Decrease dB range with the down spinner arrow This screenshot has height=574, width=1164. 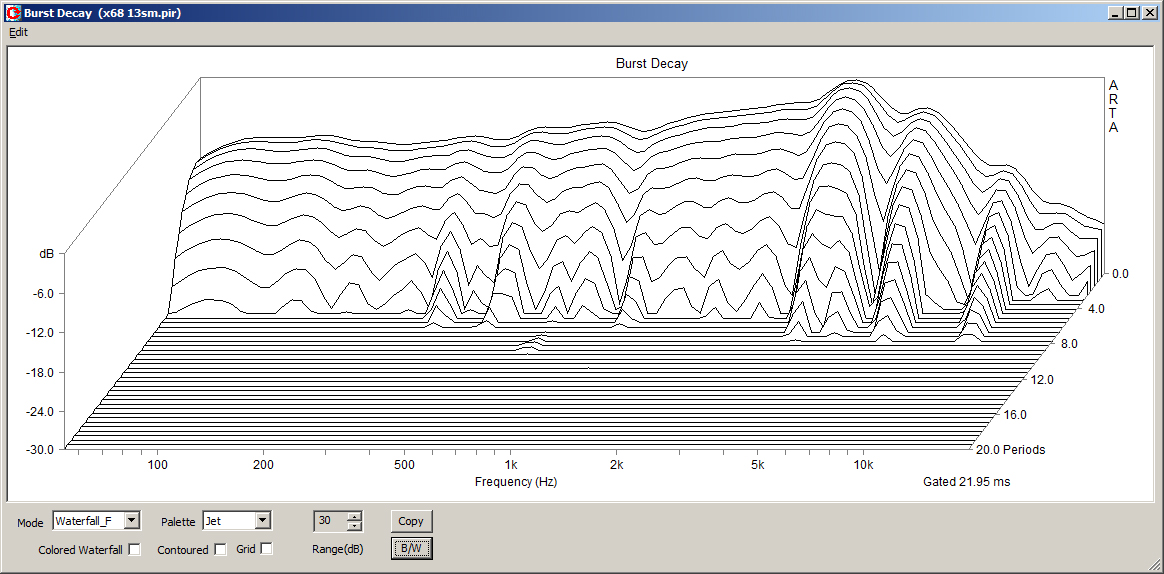click(x=353, y=526)
